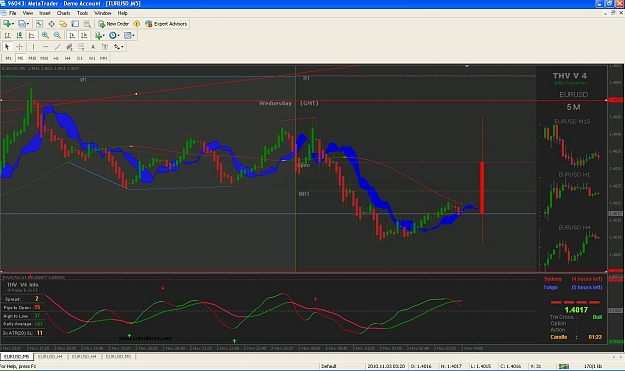Toggle the Expert Advisors button

[166, 24]
